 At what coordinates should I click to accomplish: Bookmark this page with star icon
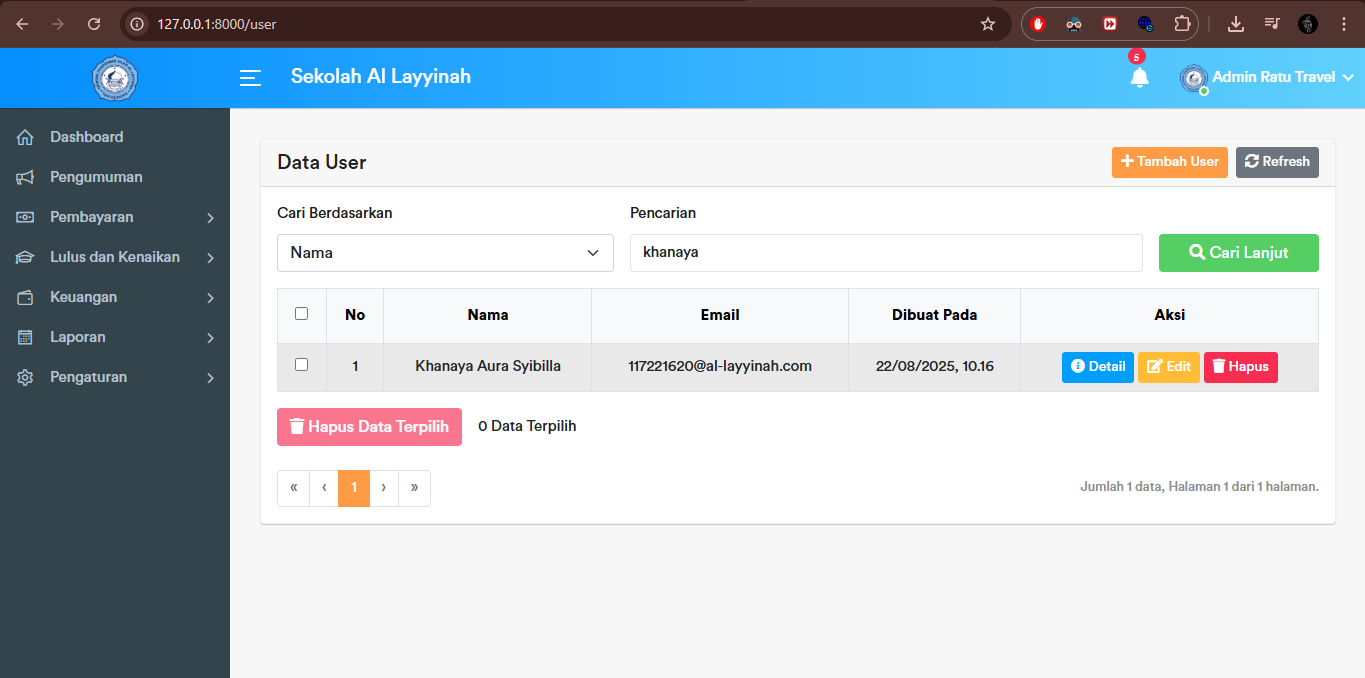pos(988,24)
